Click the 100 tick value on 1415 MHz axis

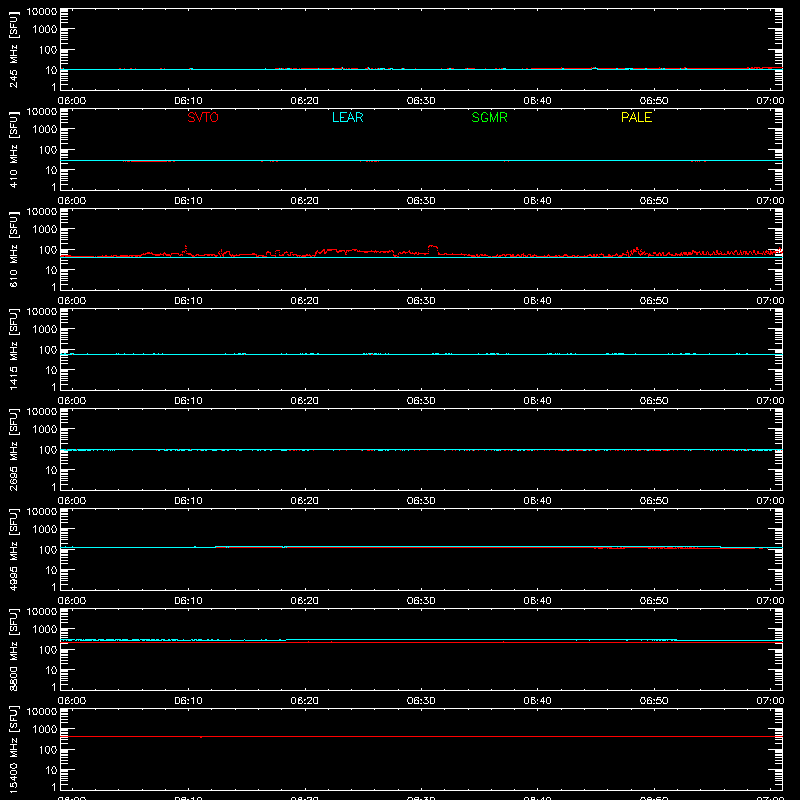(x=48, y=349)
